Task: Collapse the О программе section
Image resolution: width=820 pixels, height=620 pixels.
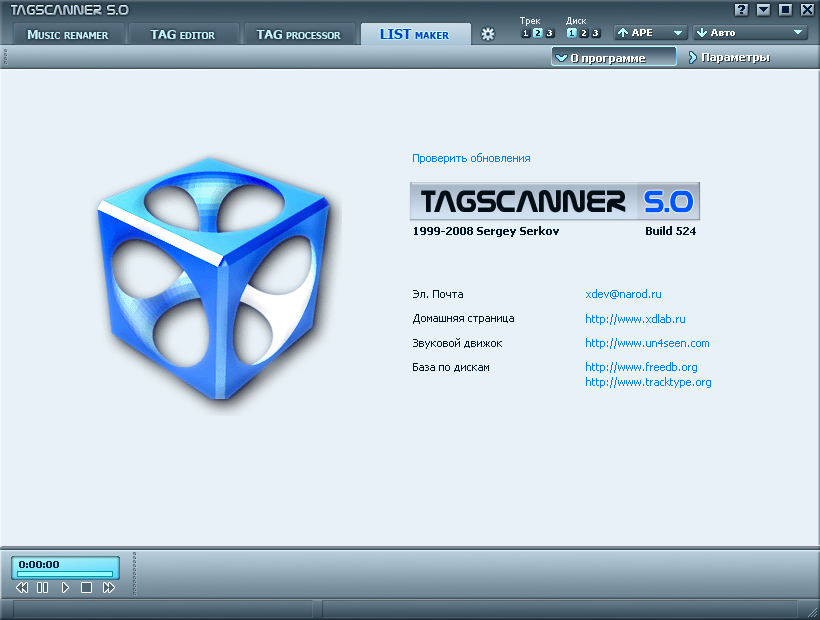Action: (613, 57)
